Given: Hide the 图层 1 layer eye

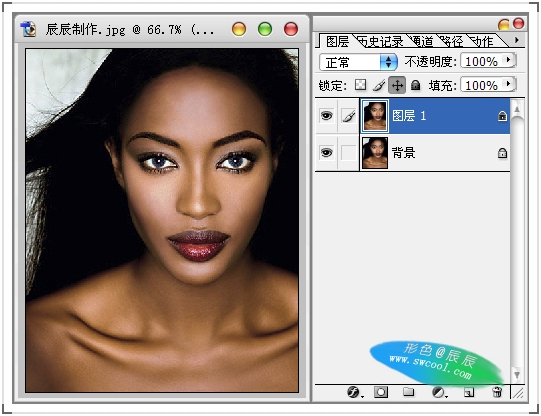Looking at the screenshot, I should click(x=326, y=116).
